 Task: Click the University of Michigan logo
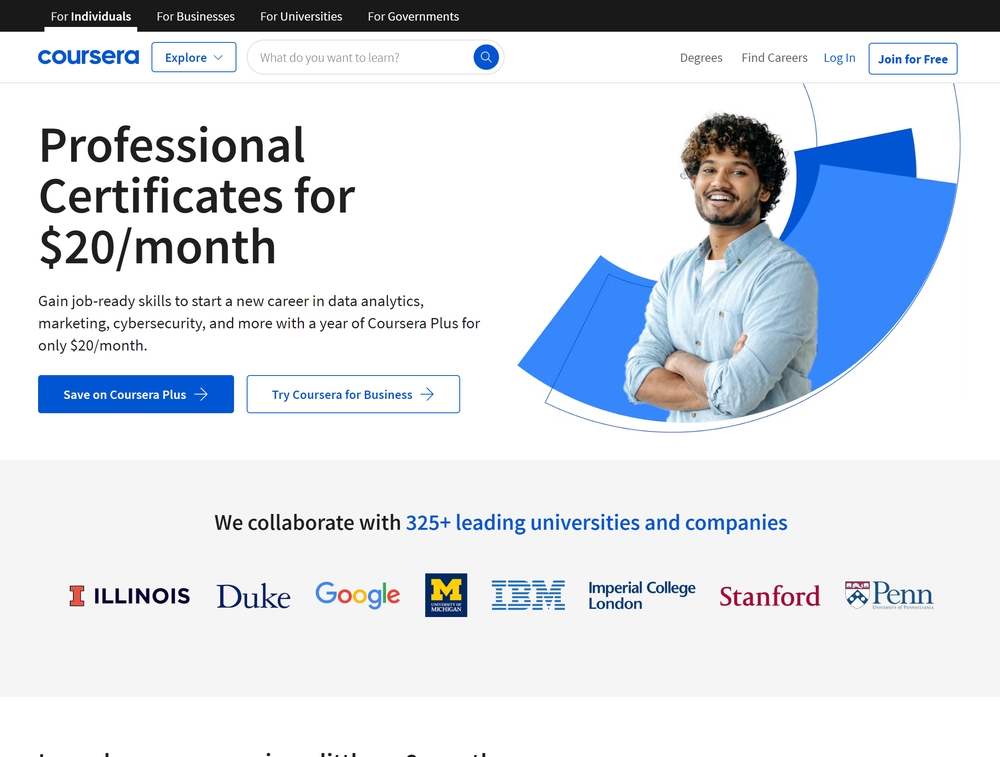(x=446, y=595)
